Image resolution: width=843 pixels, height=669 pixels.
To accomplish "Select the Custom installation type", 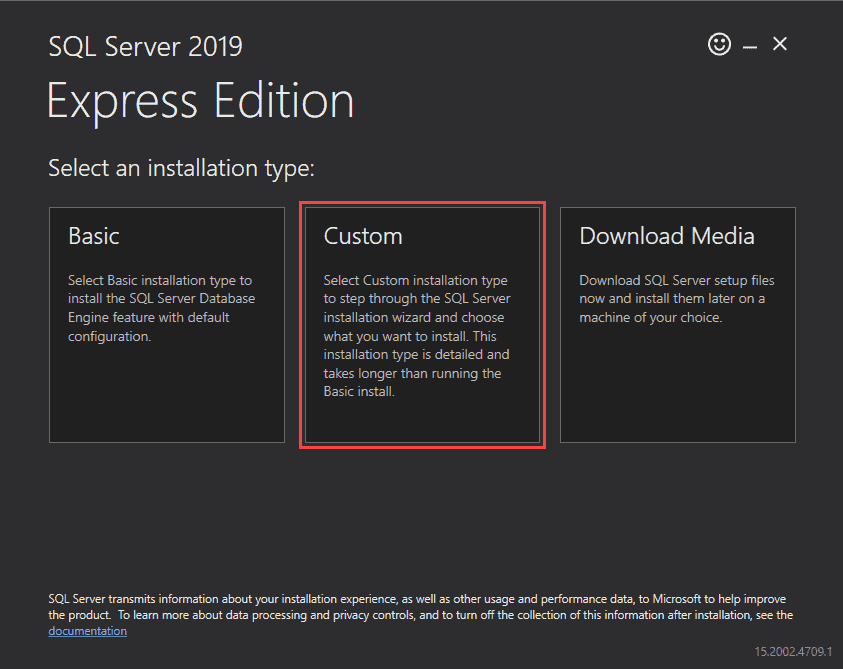I will (422, 325).
